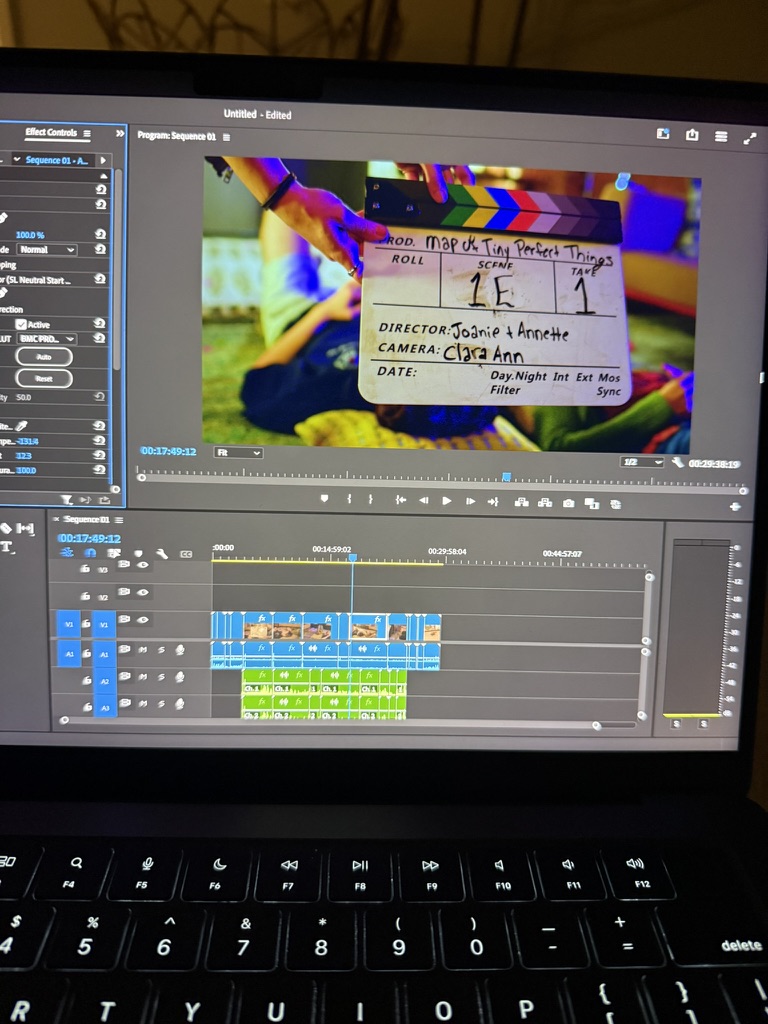Click the Step Back one frame button
768x1024 pixels.
(x=423, y=500)
